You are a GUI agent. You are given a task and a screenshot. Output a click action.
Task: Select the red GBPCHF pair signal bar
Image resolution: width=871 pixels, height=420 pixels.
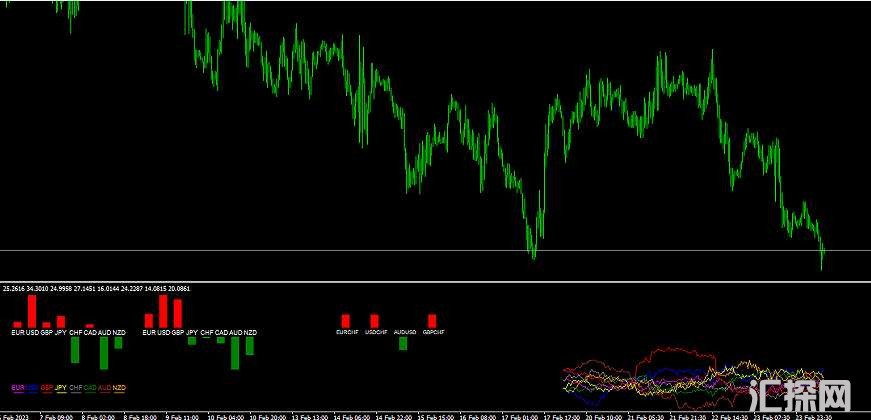tap(432, 320)
